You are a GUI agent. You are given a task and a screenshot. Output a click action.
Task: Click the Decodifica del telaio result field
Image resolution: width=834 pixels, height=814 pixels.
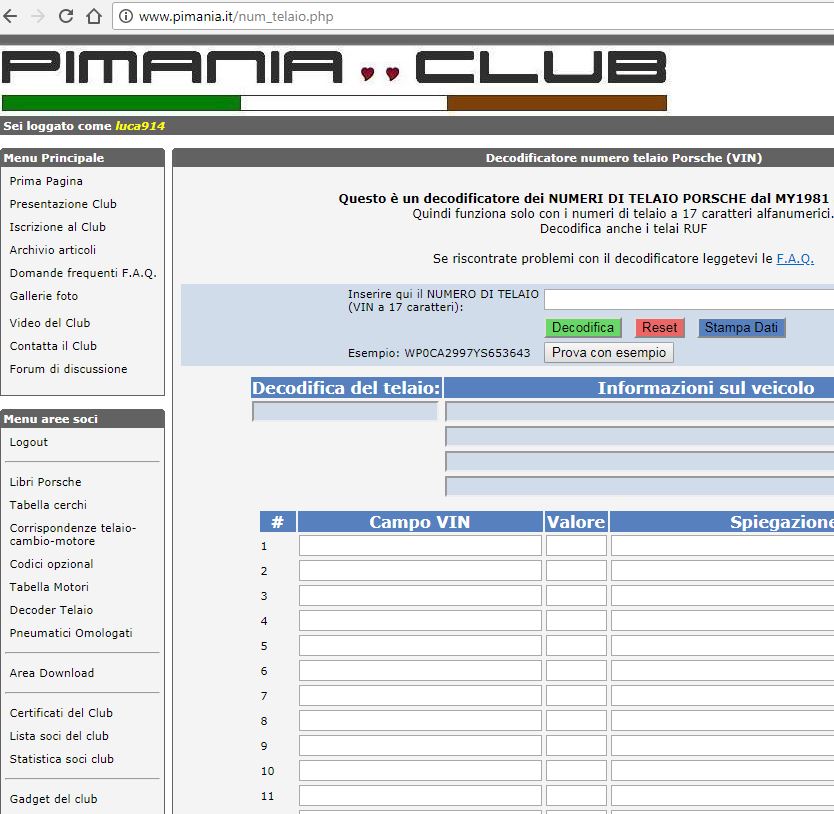345,411
